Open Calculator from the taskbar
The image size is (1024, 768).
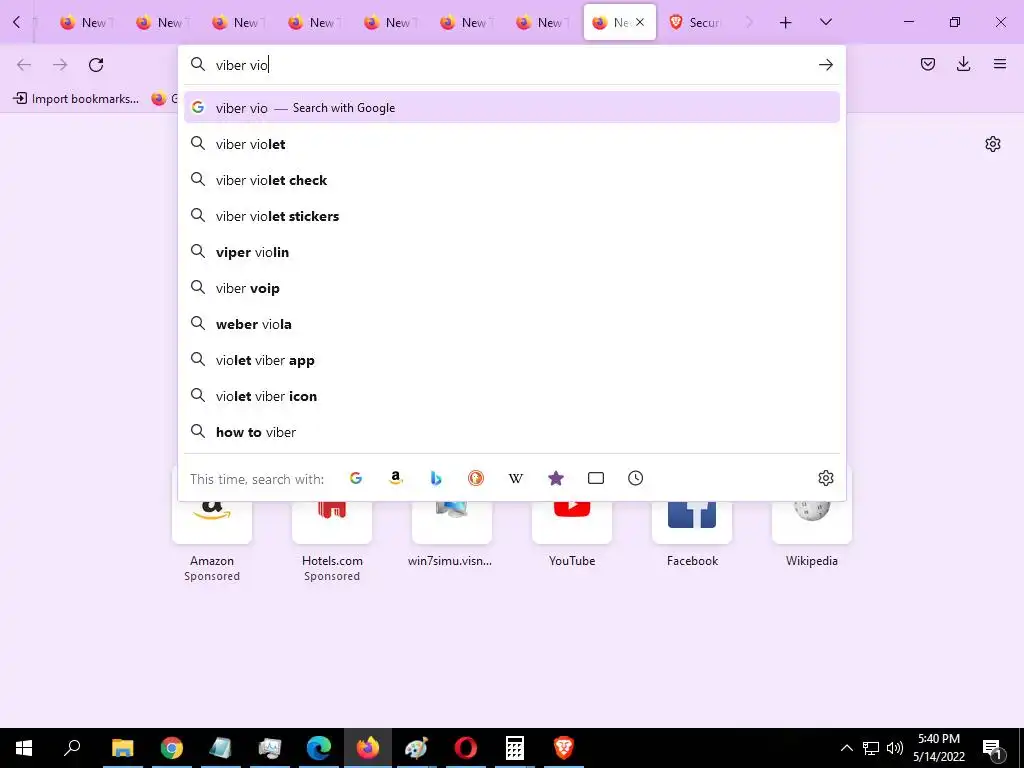pyautogui.click(x=515, y=748)
